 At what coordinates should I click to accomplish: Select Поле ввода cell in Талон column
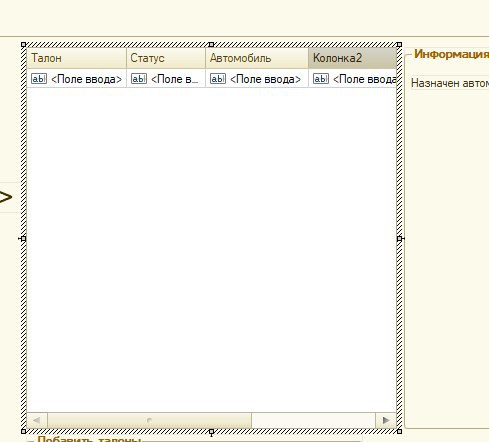(x=76, y=79)
